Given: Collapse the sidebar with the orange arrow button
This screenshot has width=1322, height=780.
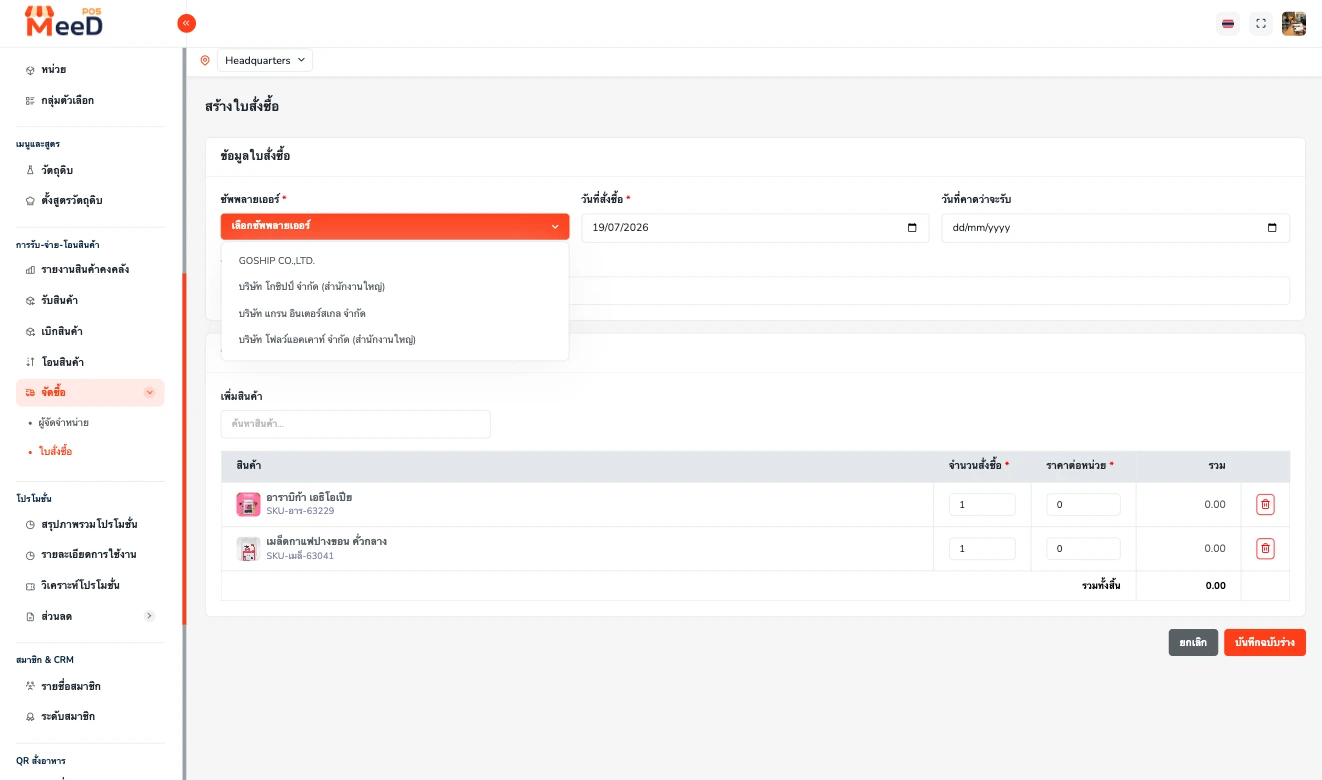Looking at the screenshot, I should point(186,23).
